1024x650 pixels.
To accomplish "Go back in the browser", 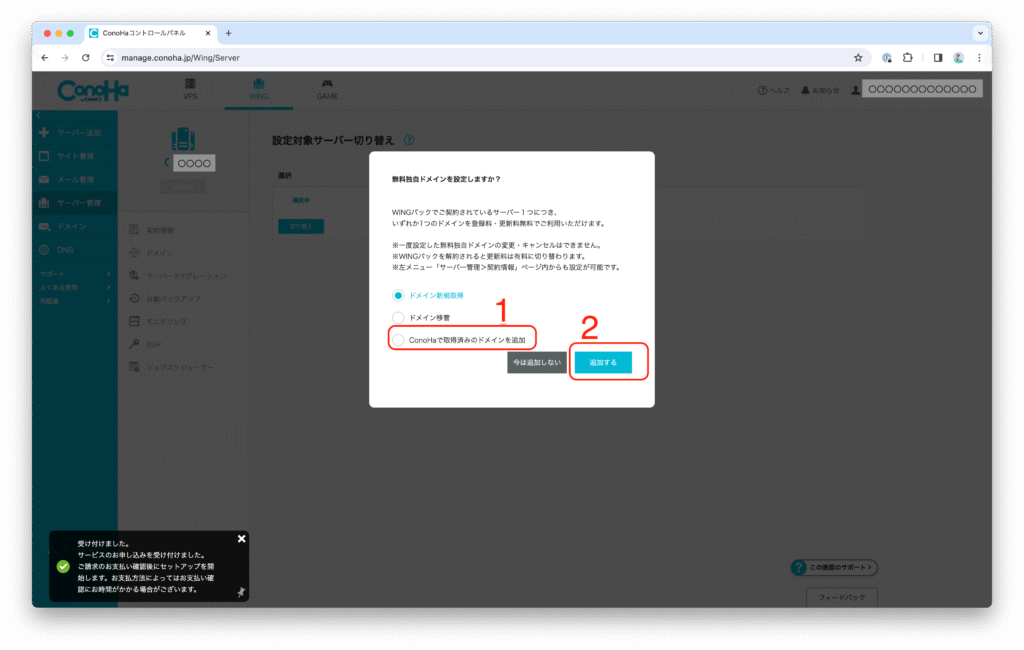I will [45, 57].
